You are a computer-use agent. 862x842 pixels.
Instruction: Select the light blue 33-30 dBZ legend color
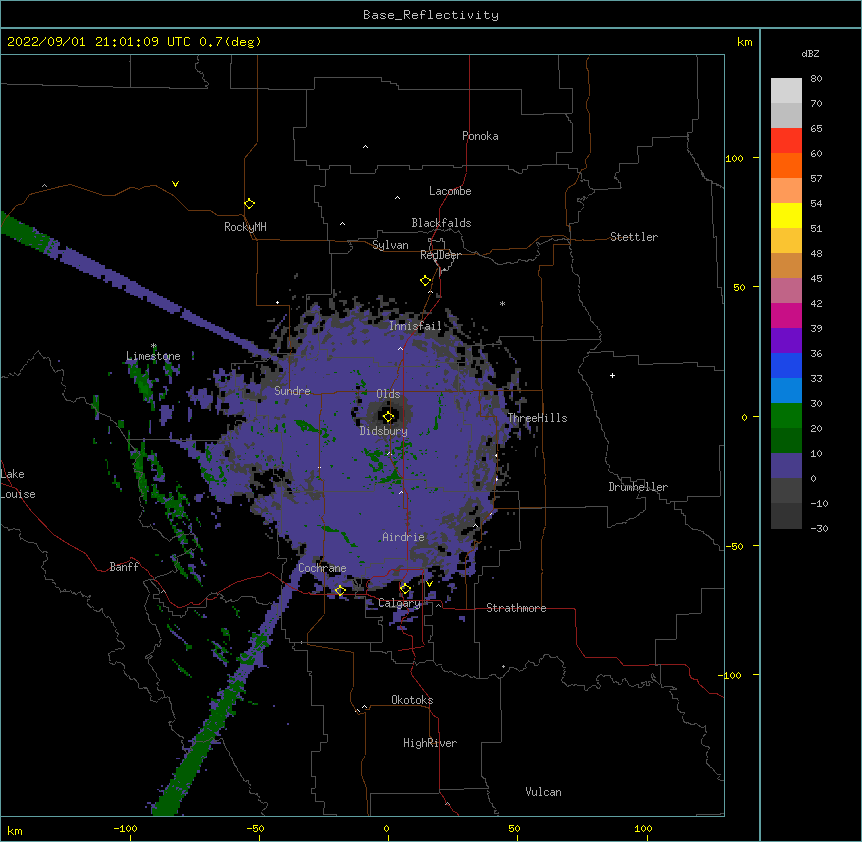point(786,390)
